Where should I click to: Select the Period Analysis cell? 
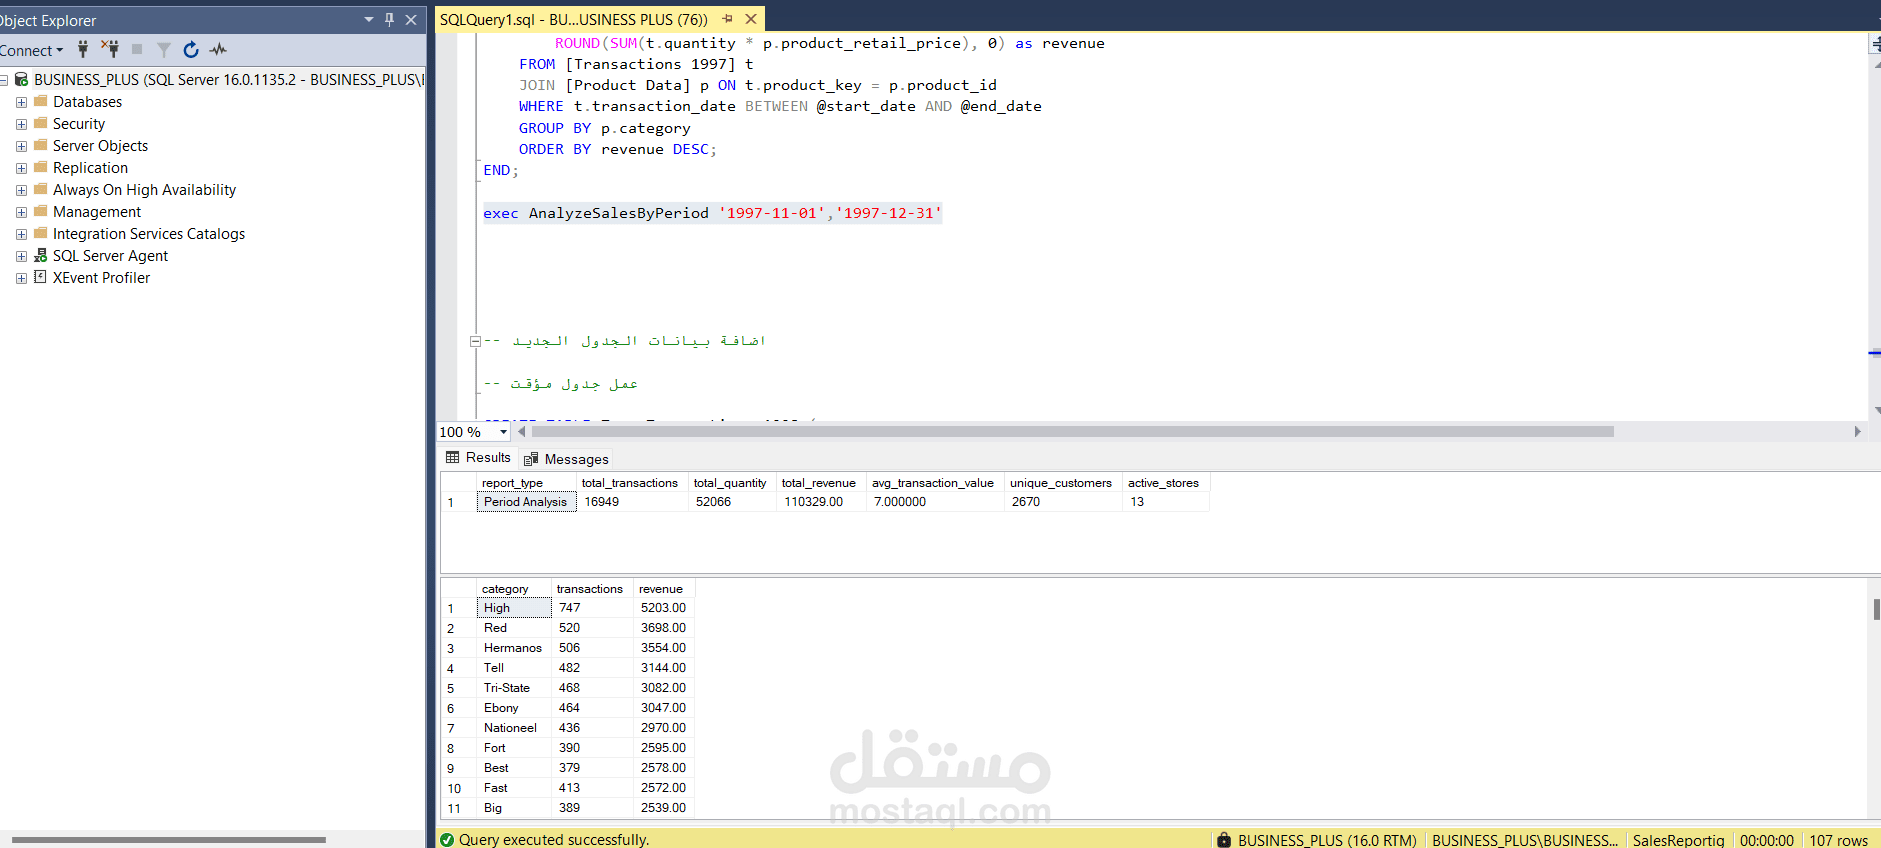point(526,502)
